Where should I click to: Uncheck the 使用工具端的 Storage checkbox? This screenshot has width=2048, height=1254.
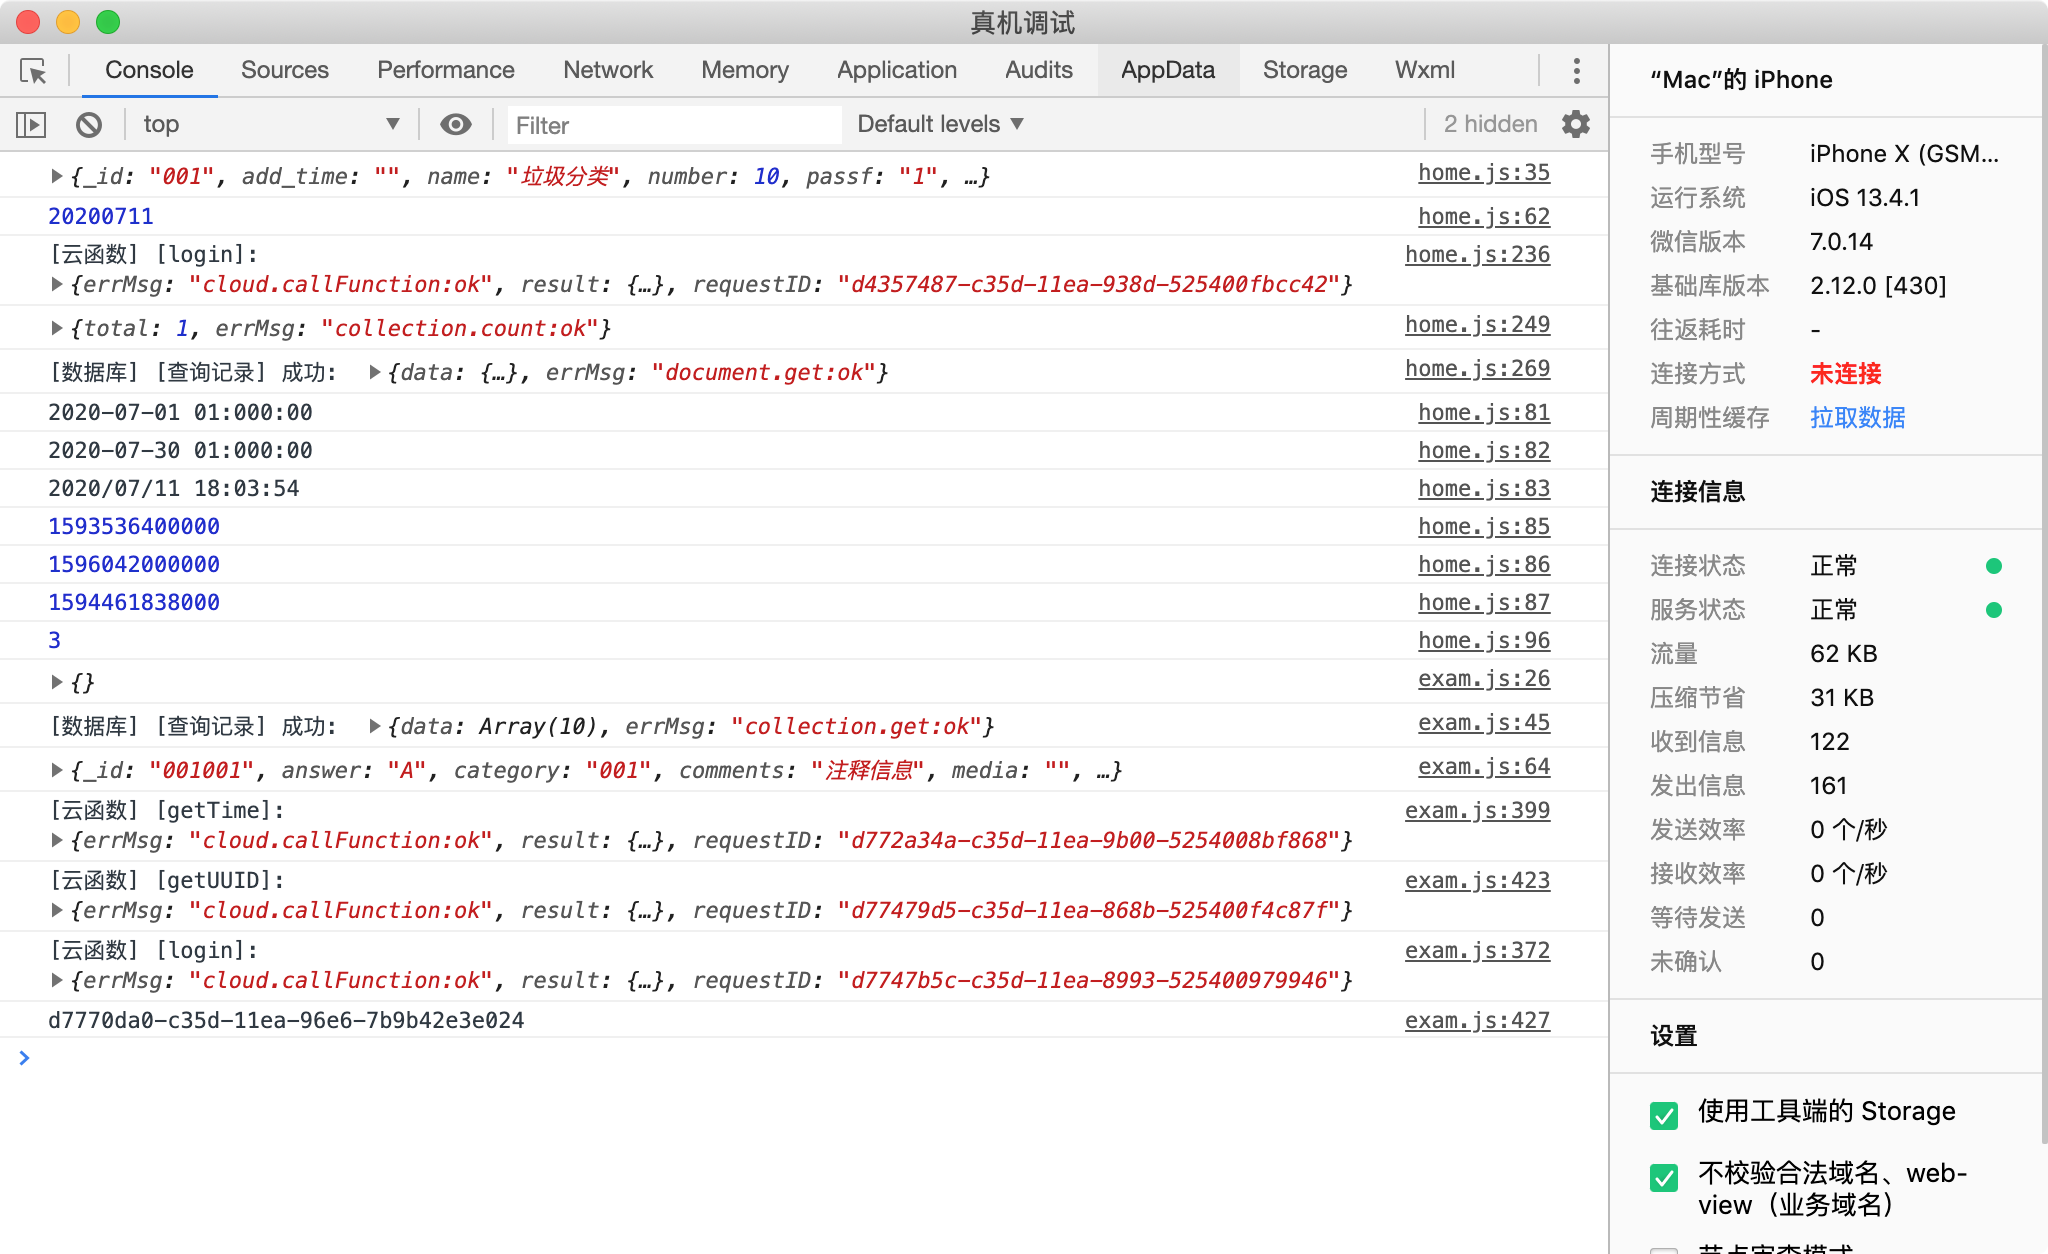tap(1664, 1115)
